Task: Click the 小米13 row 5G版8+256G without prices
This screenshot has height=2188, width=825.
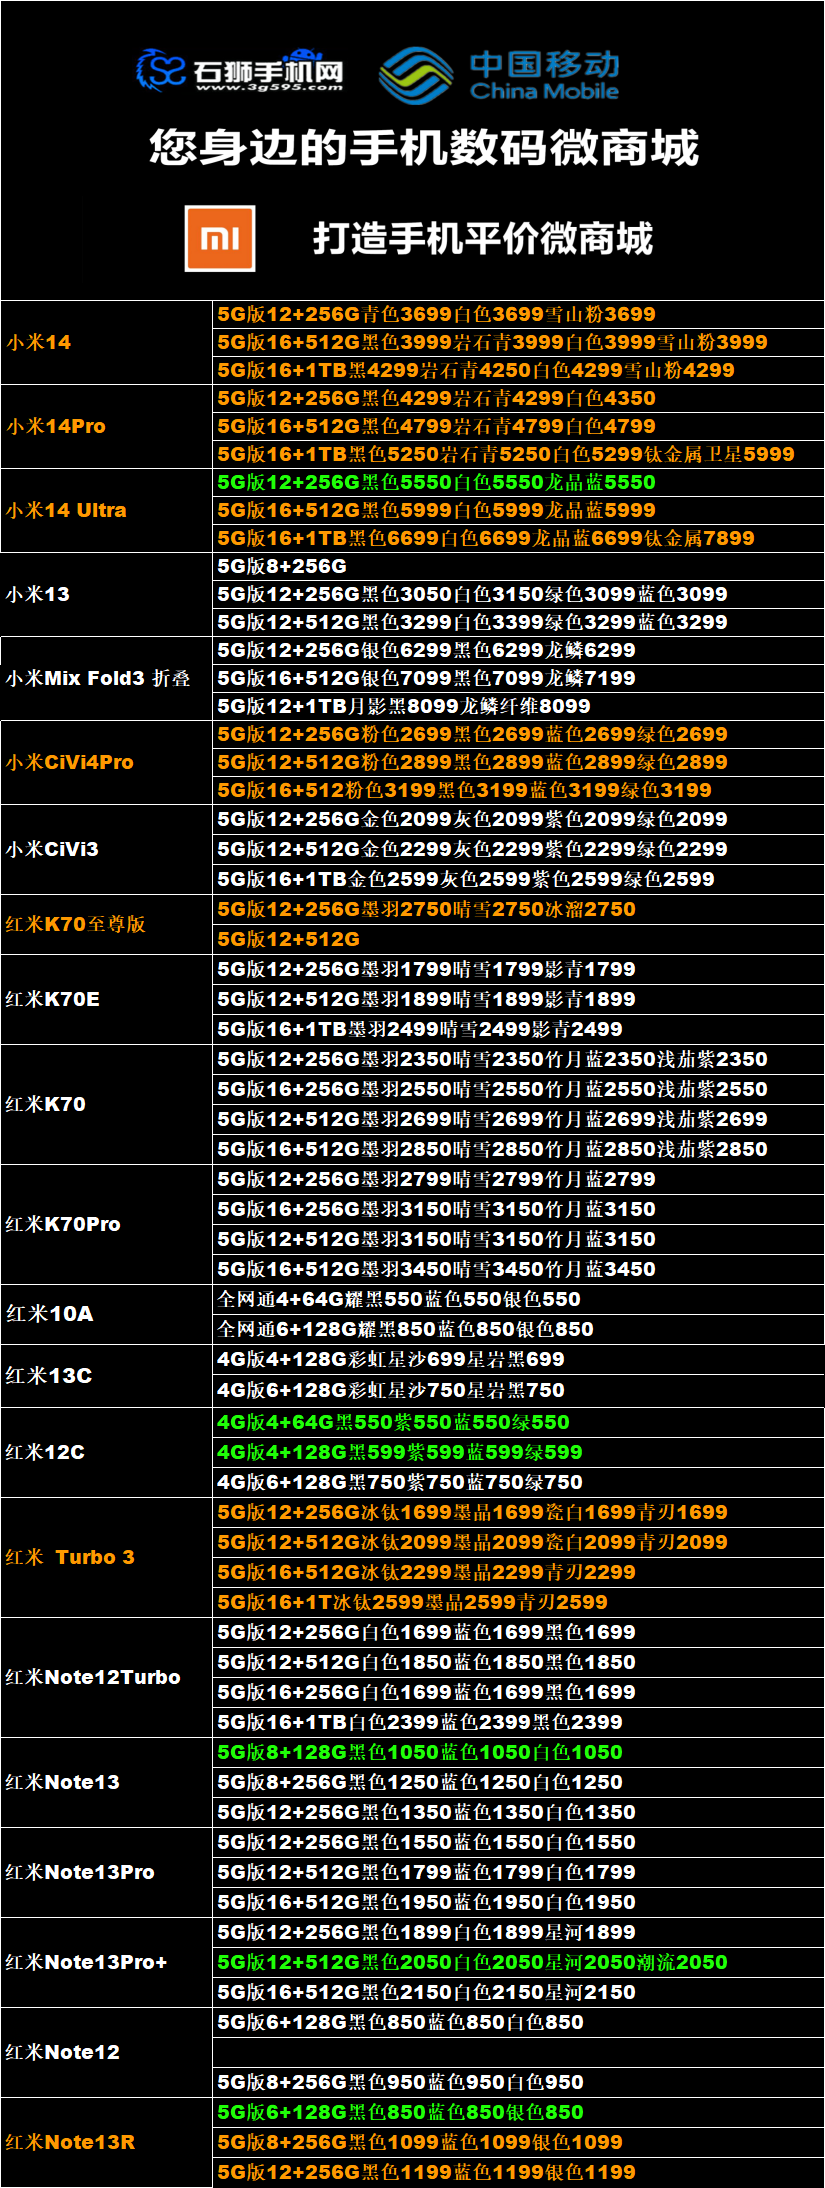Action: [x=518, y=566]
